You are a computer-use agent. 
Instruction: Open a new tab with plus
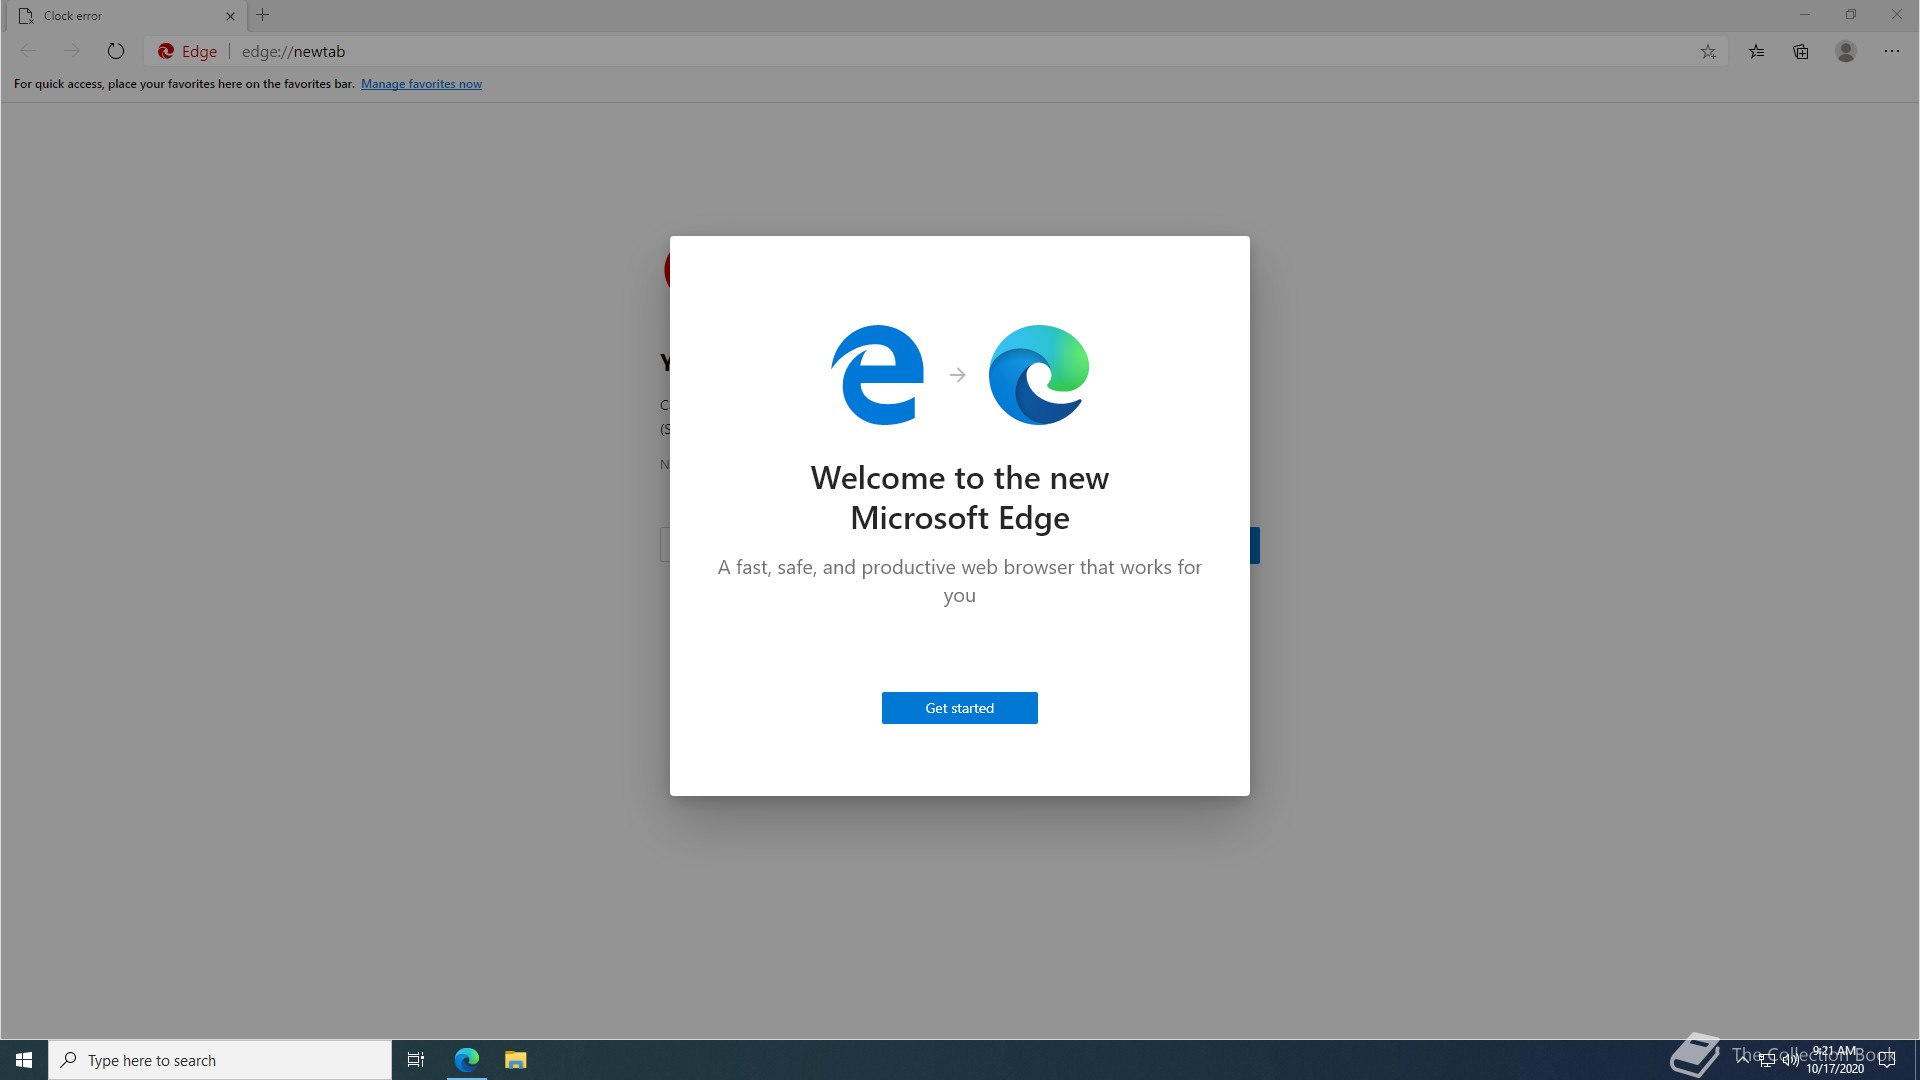coord(263,15)
